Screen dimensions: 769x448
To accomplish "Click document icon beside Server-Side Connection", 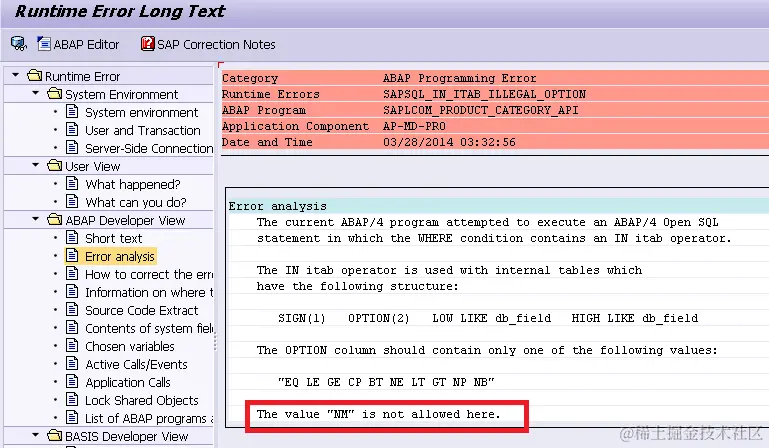I will [x=72, y=147].
